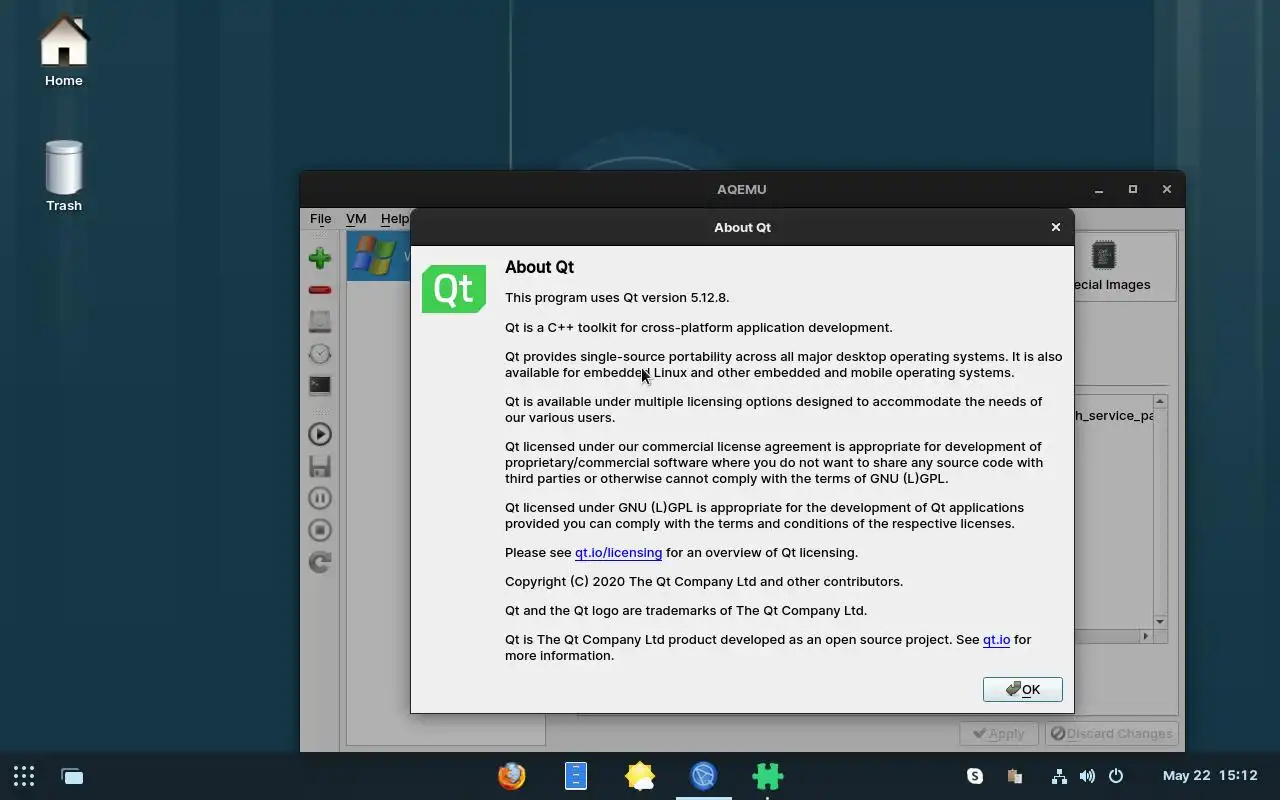
Task: Minimize the AQEMU window
Action: 1099,189
